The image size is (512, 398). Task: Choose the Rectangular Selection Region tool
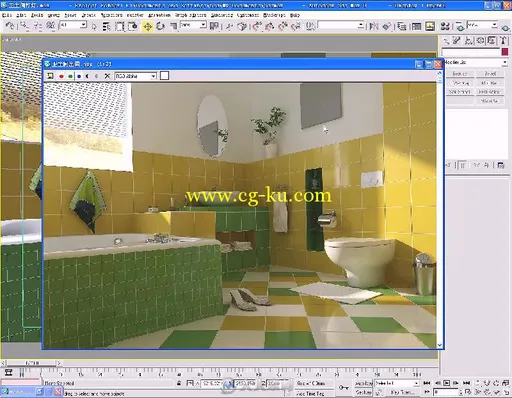coord(120,26)
